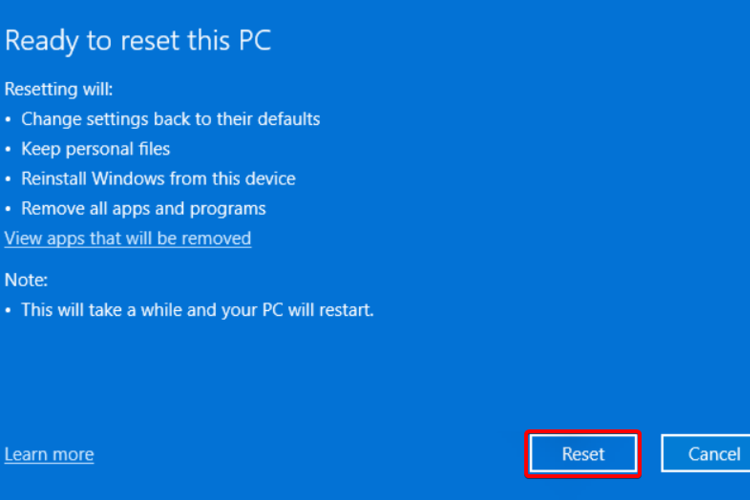This screenshot has height=500, width=750.
Task: Click the "Remove all apps and programs" line
Action: (x=143, y=209)
